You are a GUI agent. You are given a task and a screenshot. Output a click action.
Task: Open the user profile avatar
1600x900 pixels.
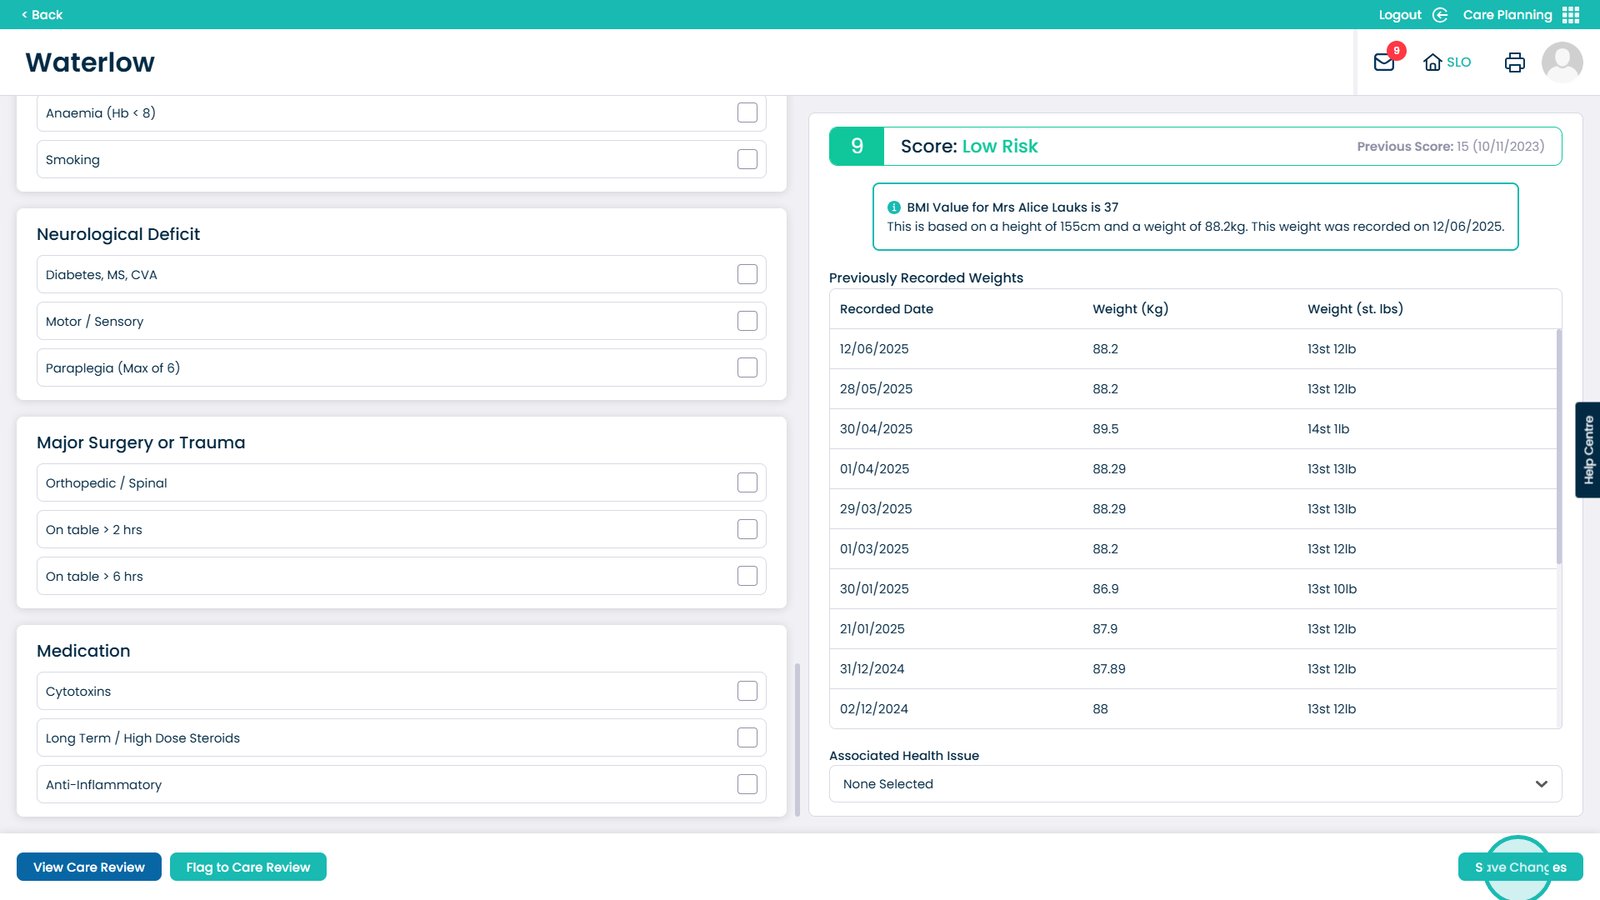coord(1561,62)
